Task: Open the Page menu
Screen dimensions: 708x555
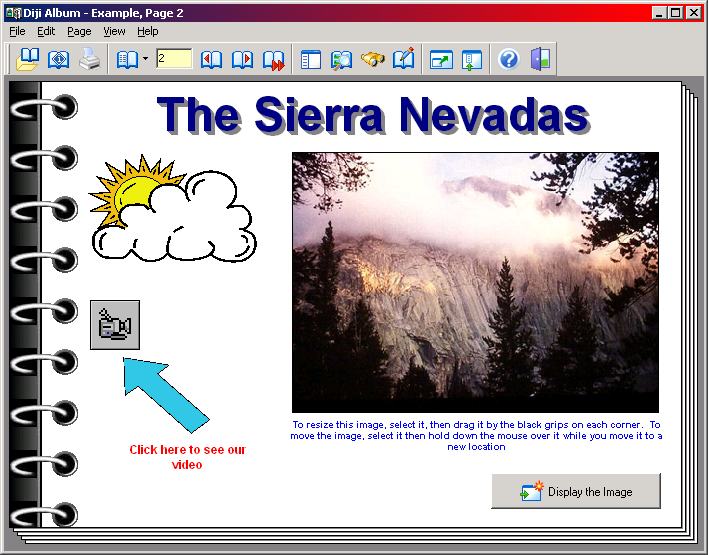Action: click(x=79, y=32)
